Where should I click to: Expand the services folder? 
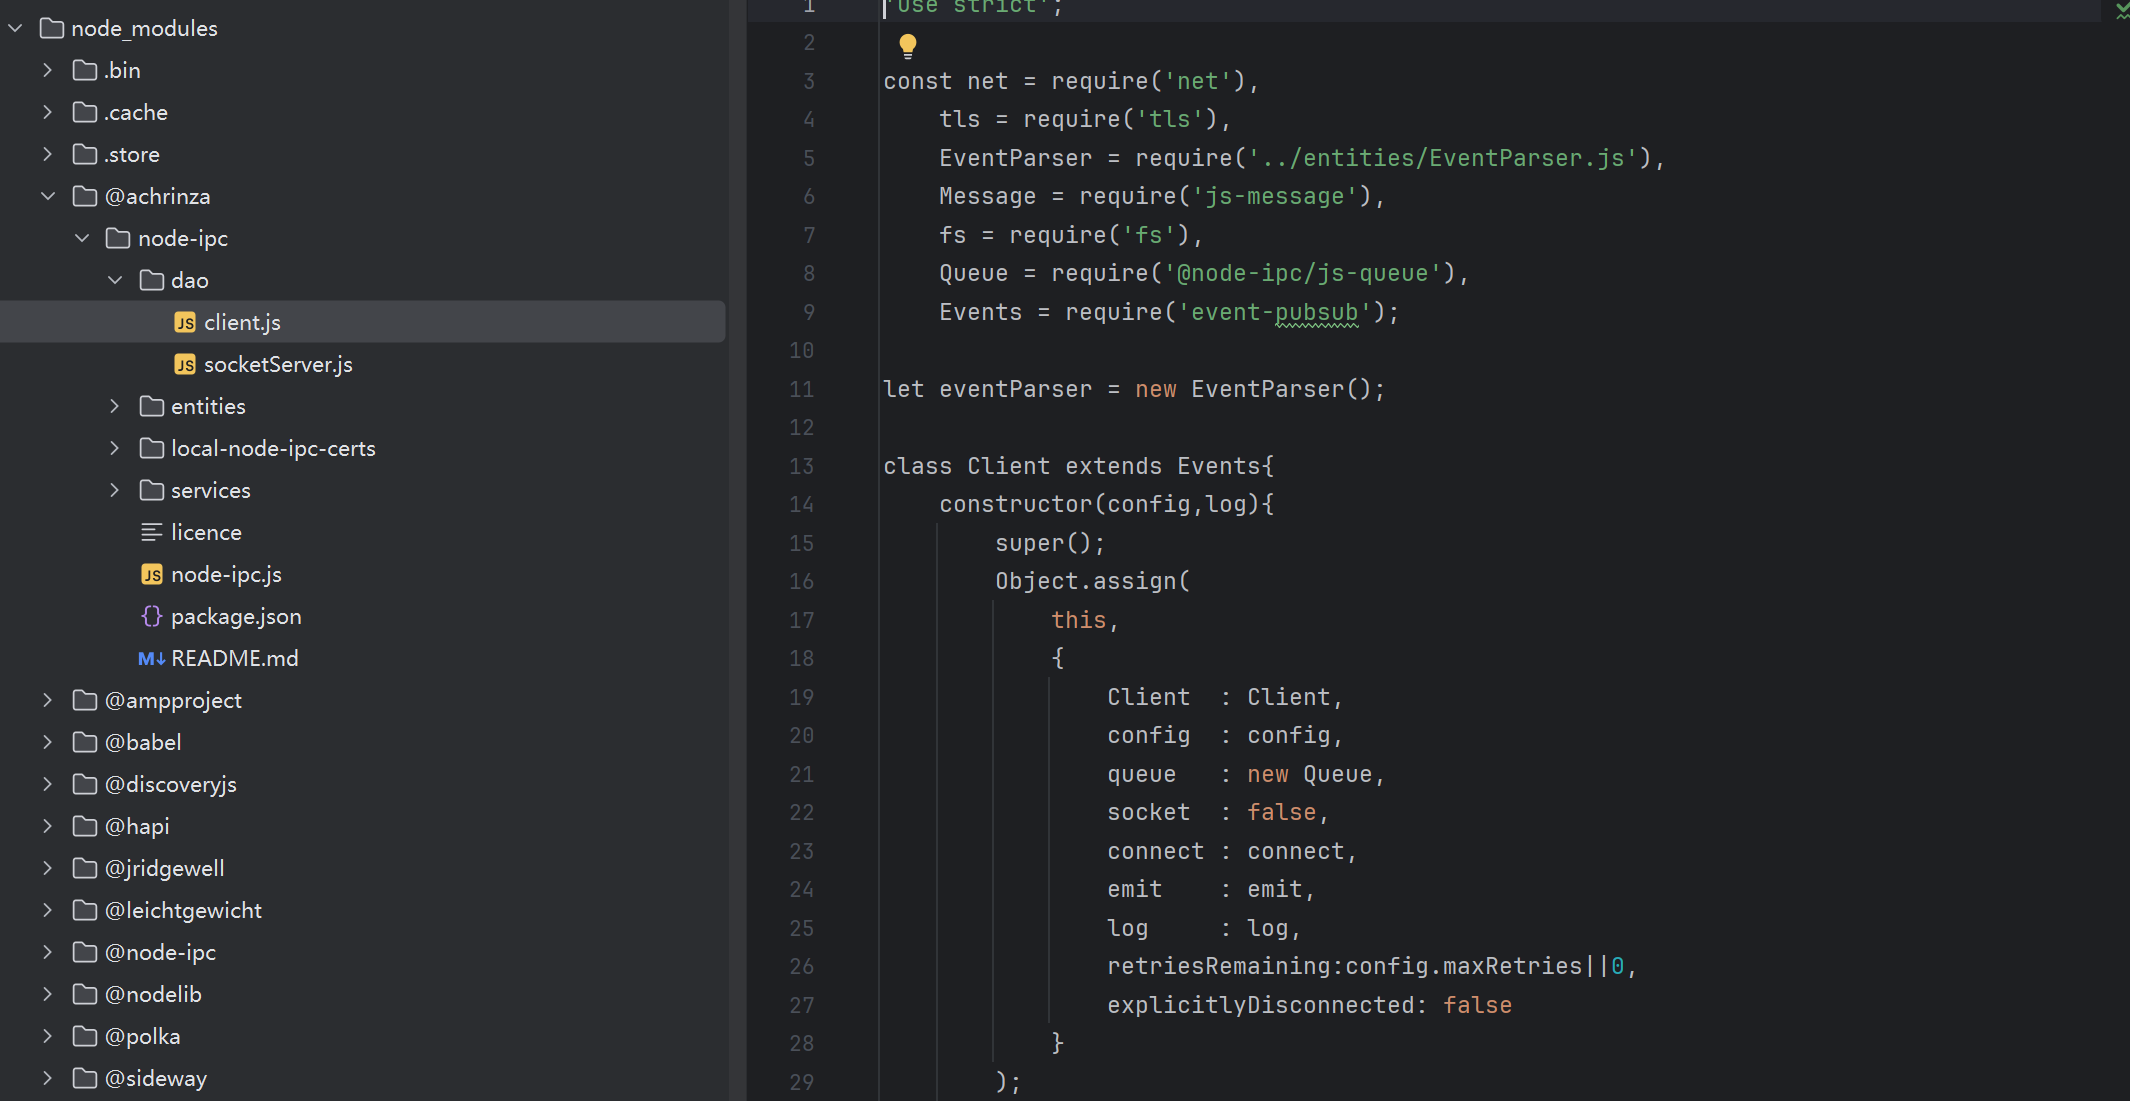[x=115, y=490]
